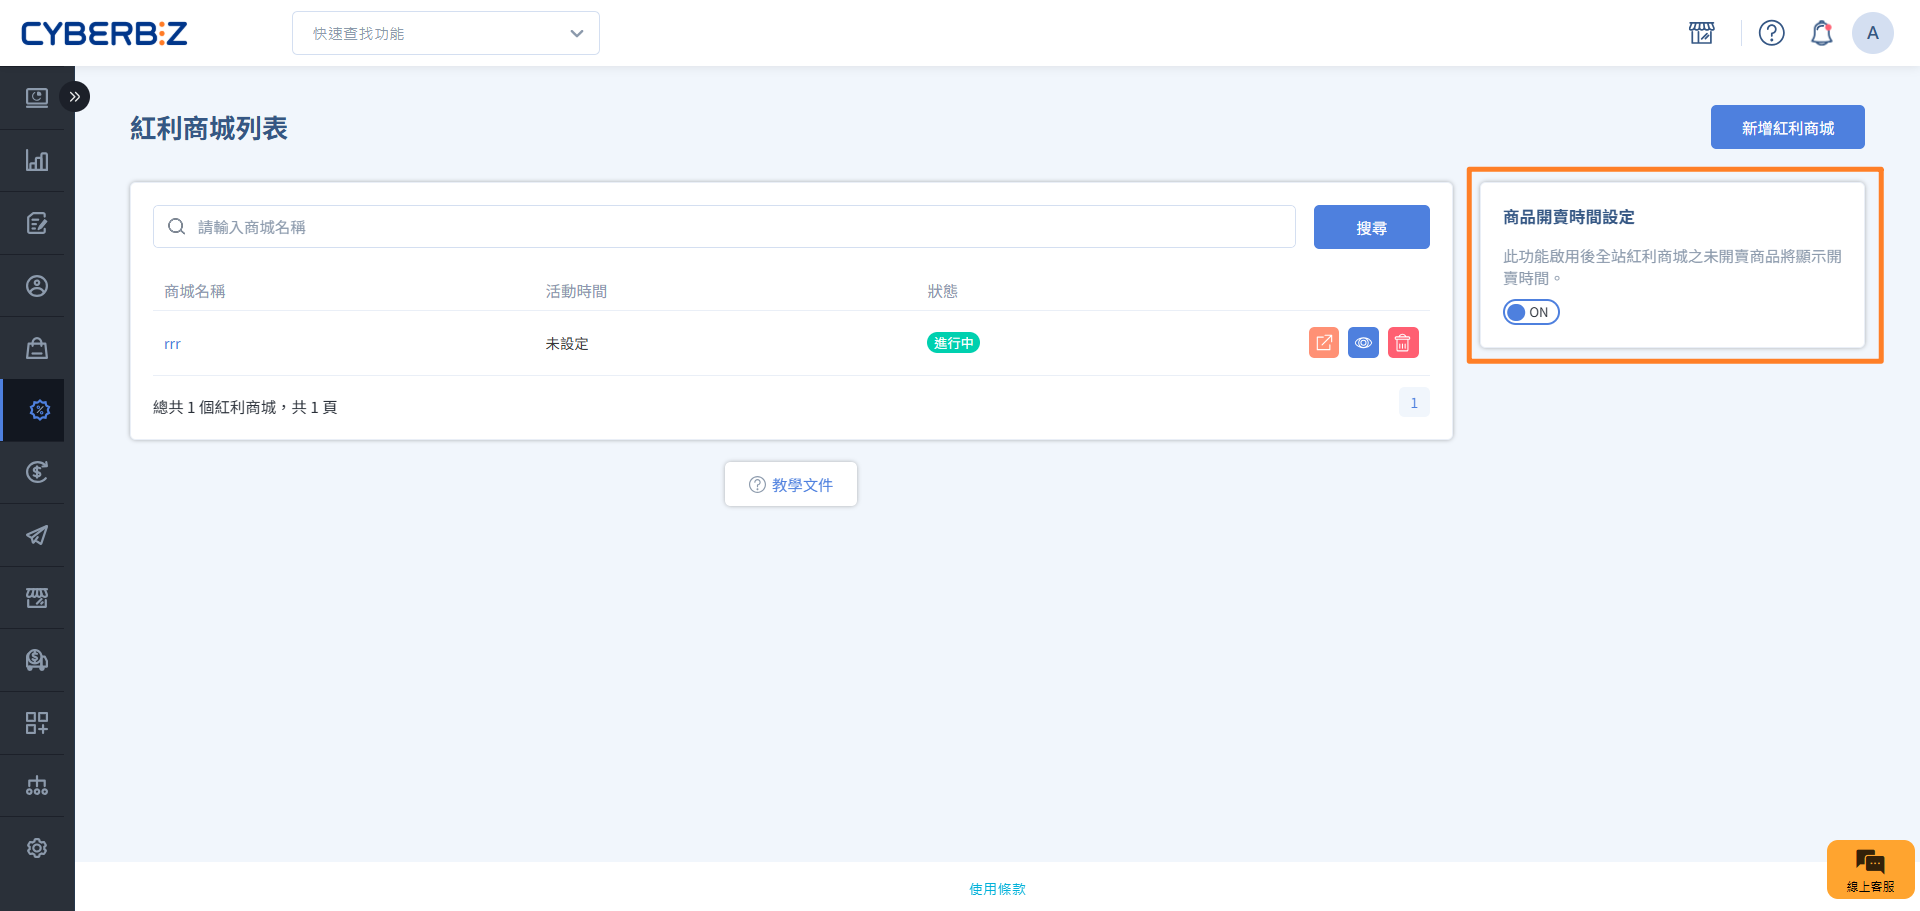
Task: Open the paper plane sidebar icon
Action: 37,535
